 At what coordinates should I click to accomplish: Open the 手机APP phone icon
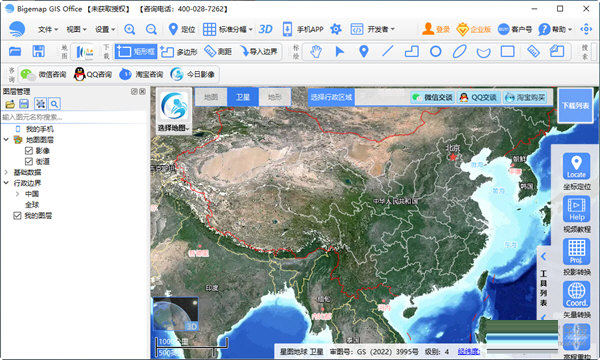pyautogui.click(x=287, y=29)
